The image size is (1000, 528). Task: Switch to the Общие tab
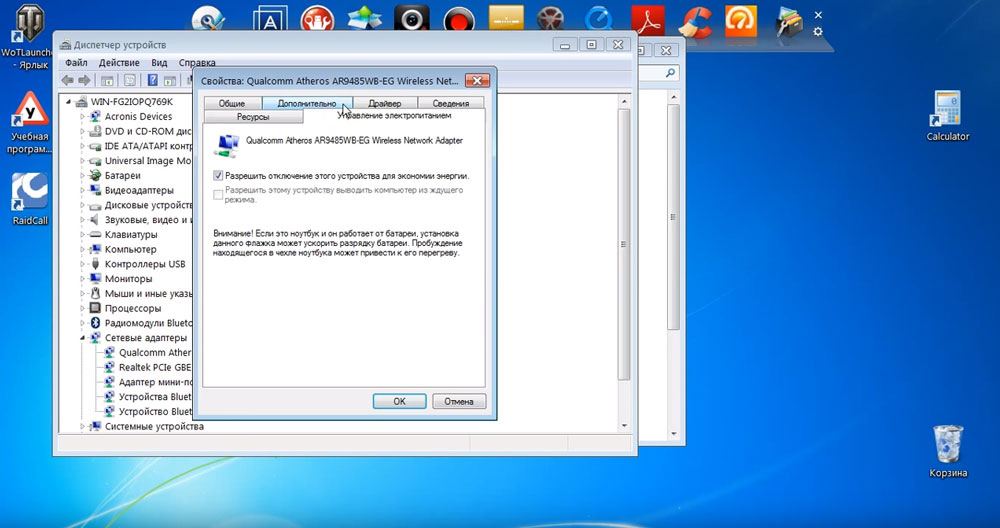point(232,103)
